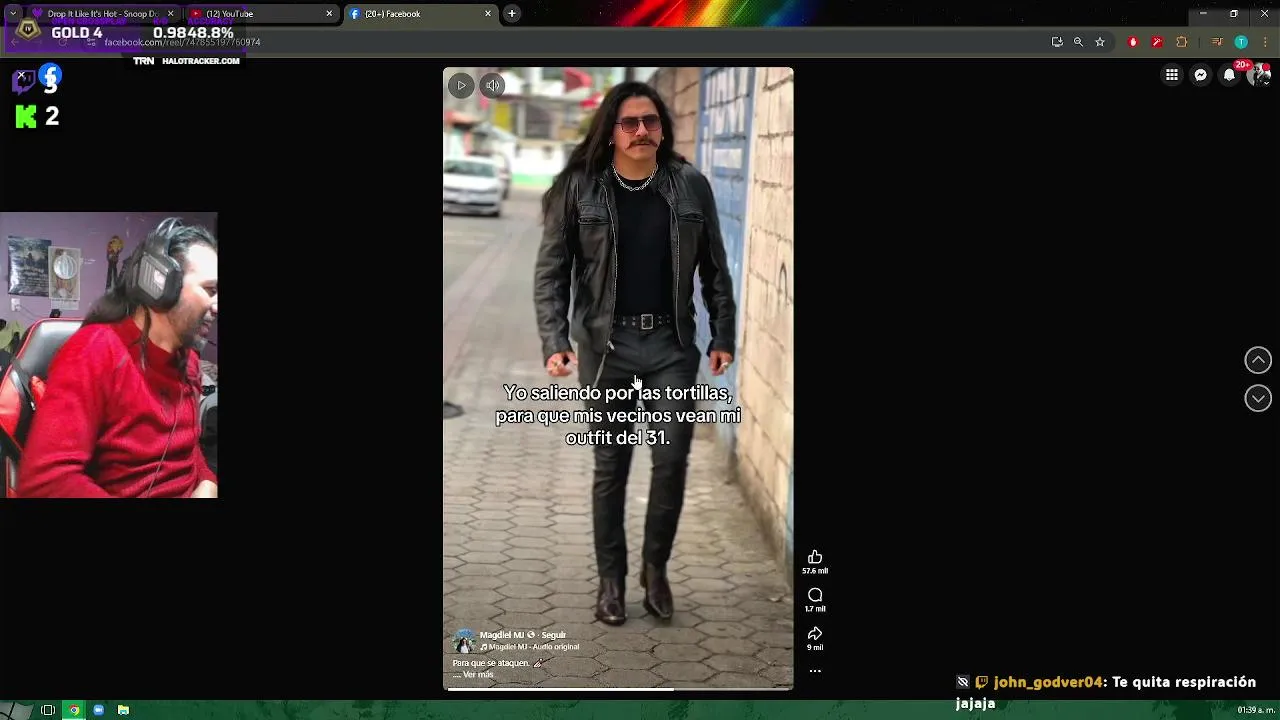
Task: Click the taskbar clock showing 01:39 a. m.
Action: point(1255,710)
